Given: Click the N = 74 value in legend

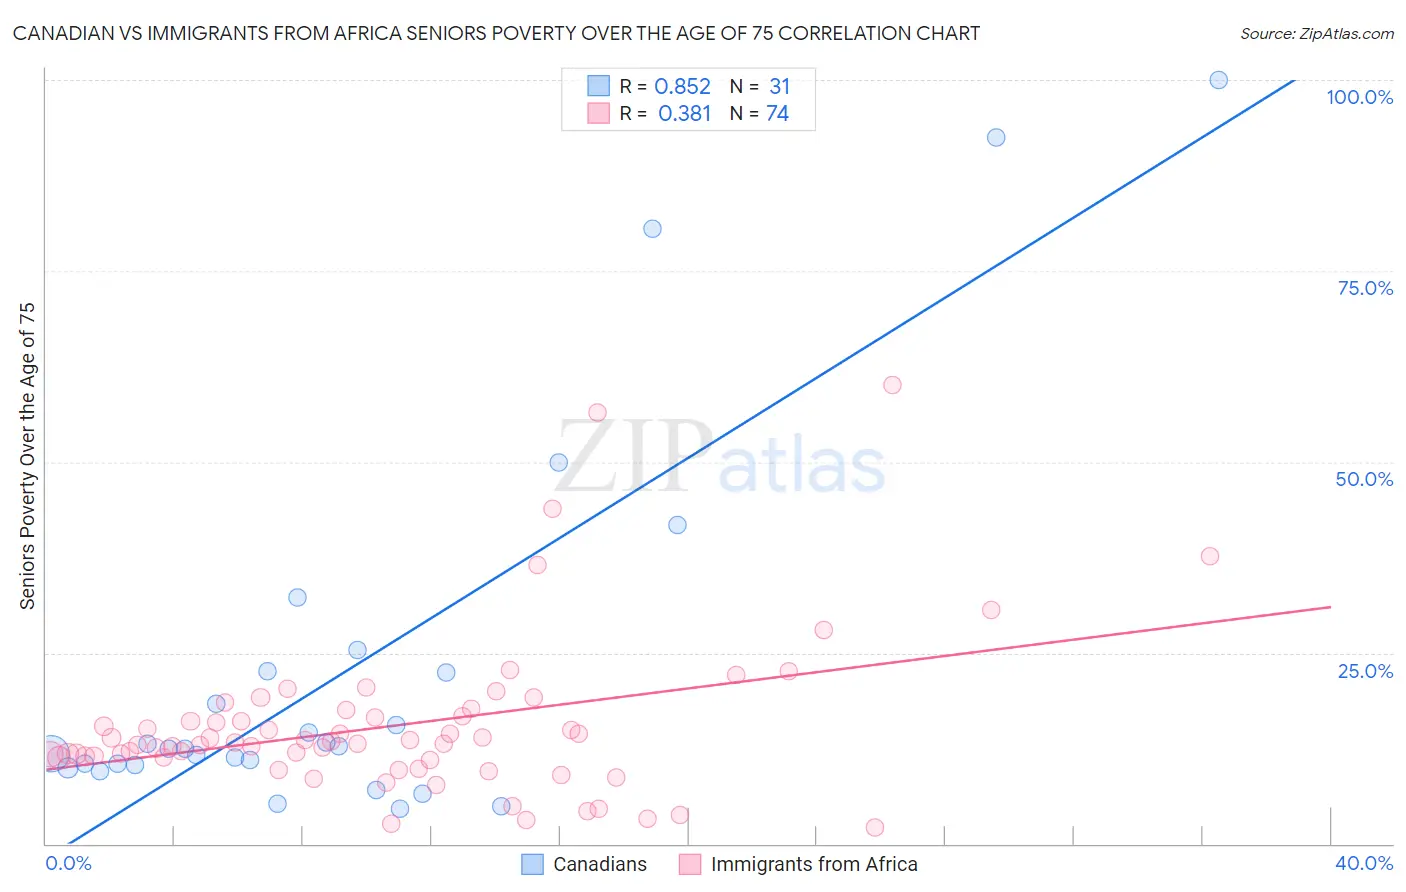Looking at the screenshot, I should (x=759, y=113).
